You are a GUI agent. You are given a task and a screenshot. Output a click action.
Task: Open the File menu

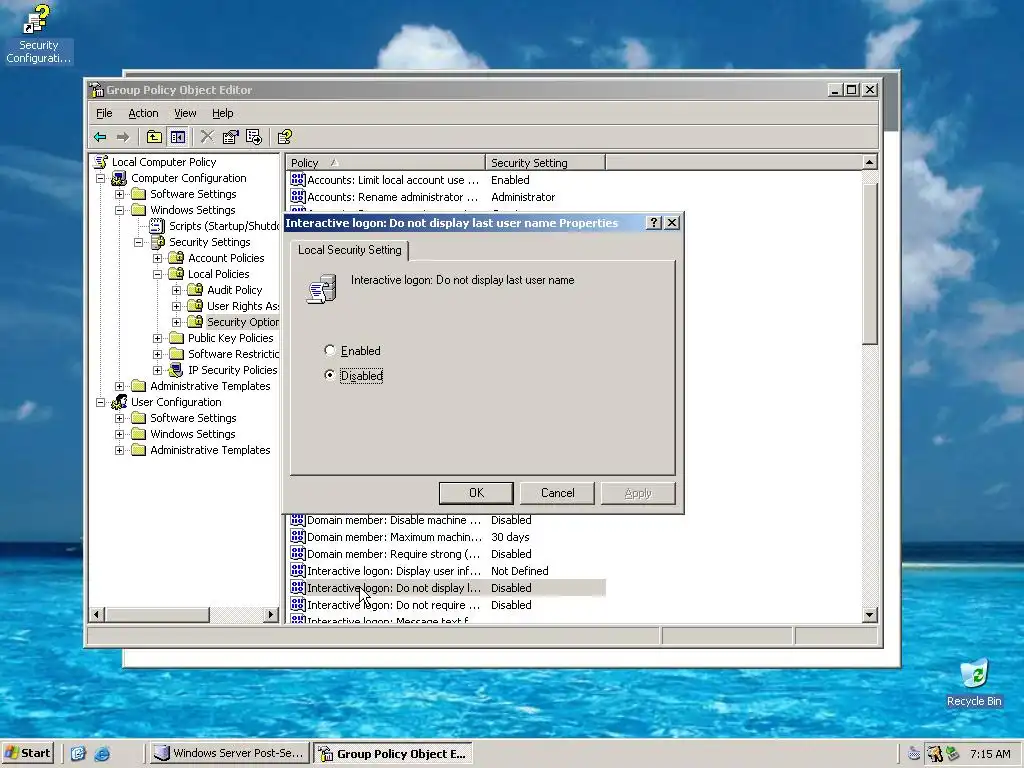(x=104, y=113)
